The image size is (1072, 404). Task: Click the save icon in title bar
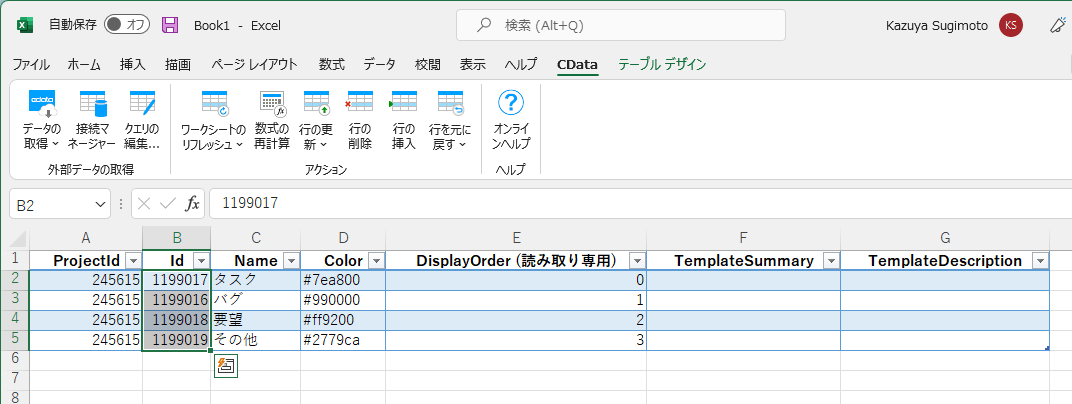170,25
